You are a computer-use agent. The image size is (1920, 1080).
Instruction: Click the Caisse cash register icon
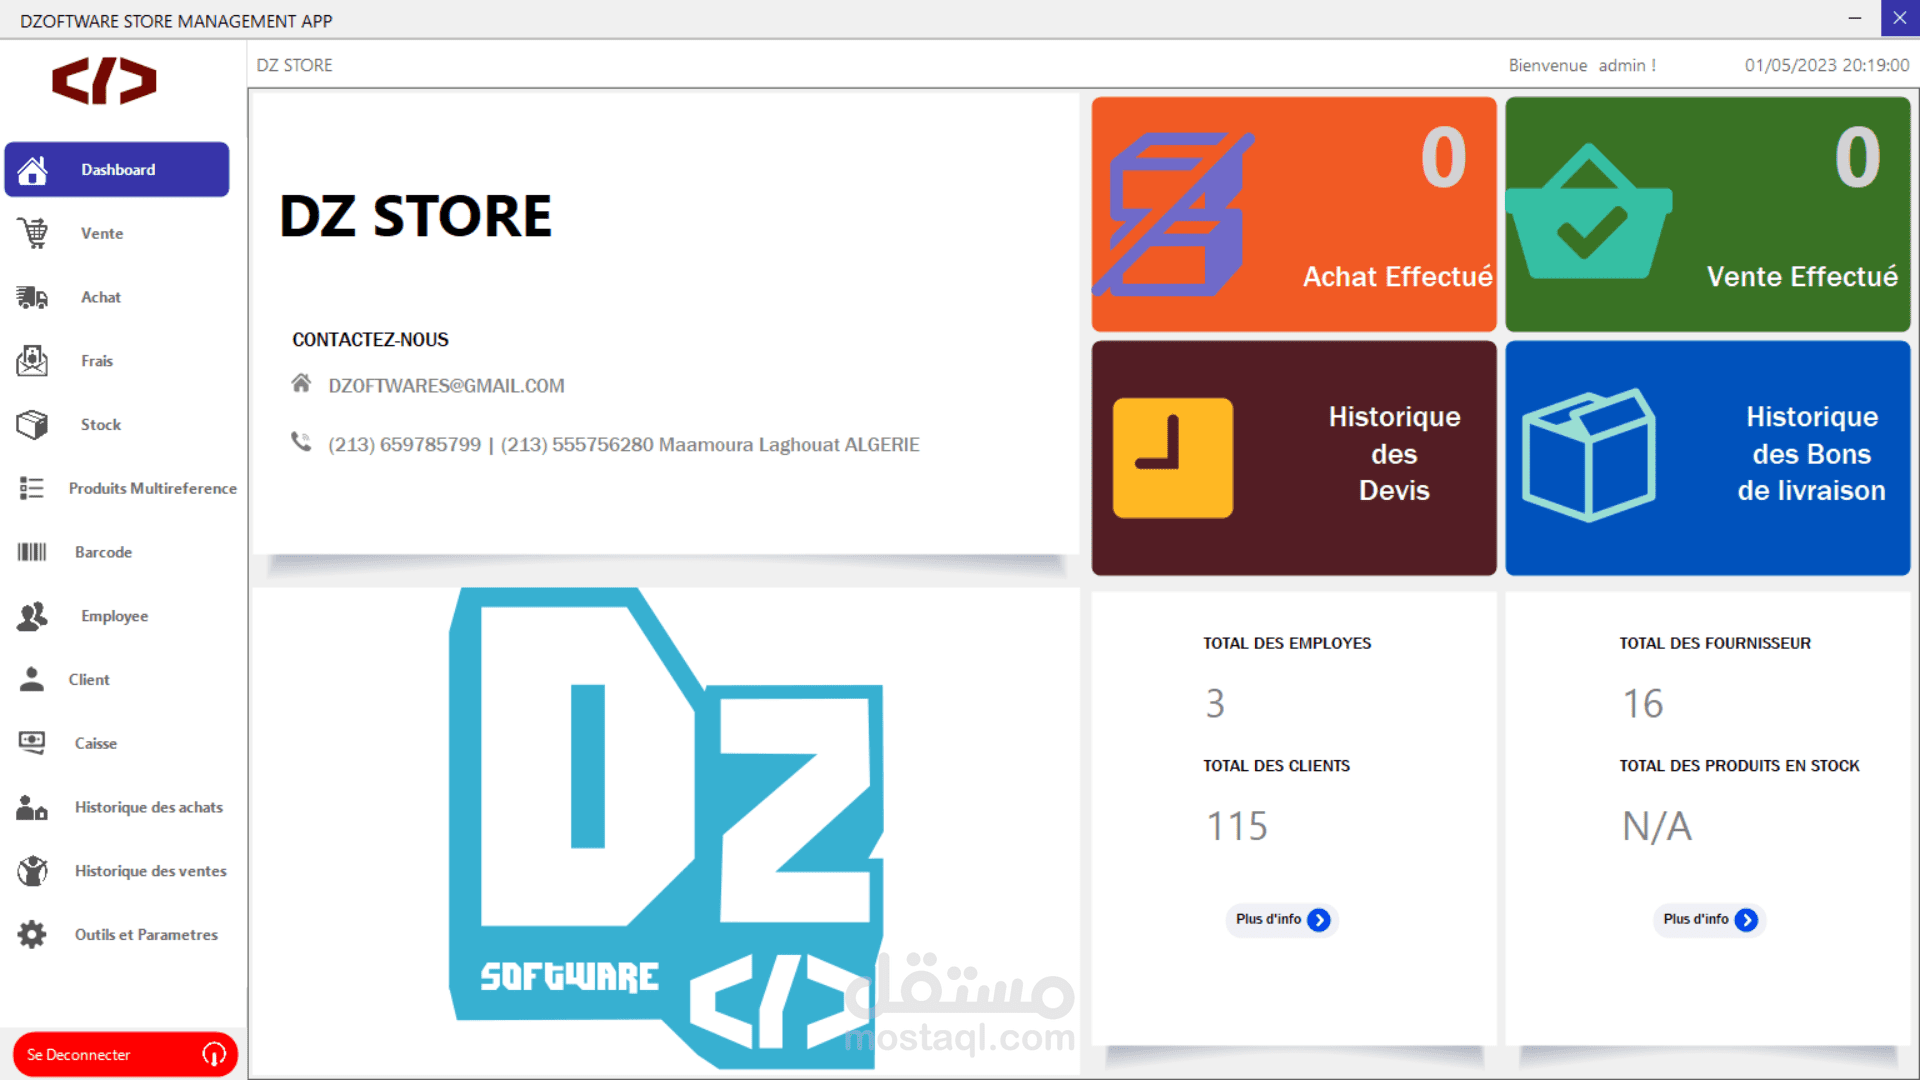tap(32, 743)
